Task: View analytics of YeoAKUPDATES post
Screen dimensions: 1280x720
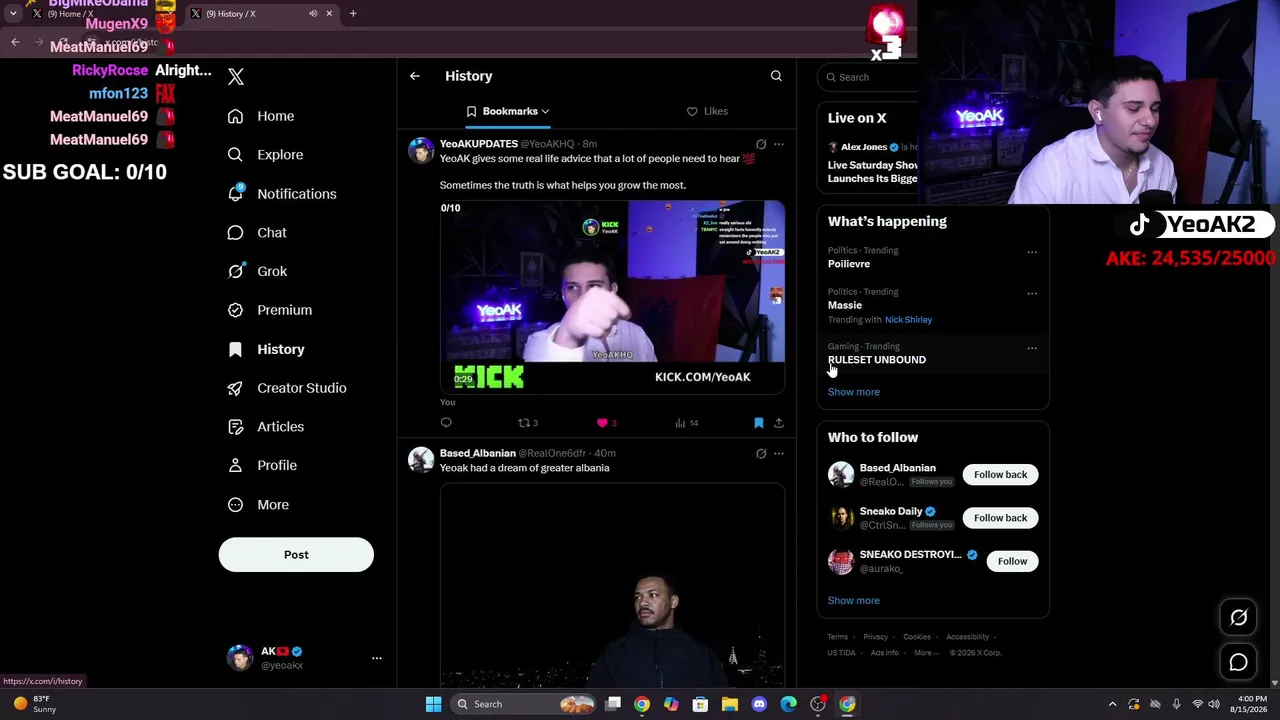Action: tap(686, 423)
